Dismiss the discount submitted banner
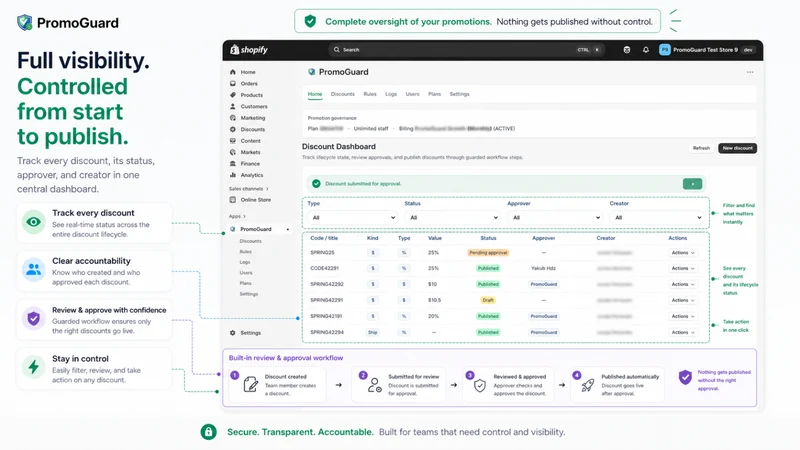 (x=692, y=184)
